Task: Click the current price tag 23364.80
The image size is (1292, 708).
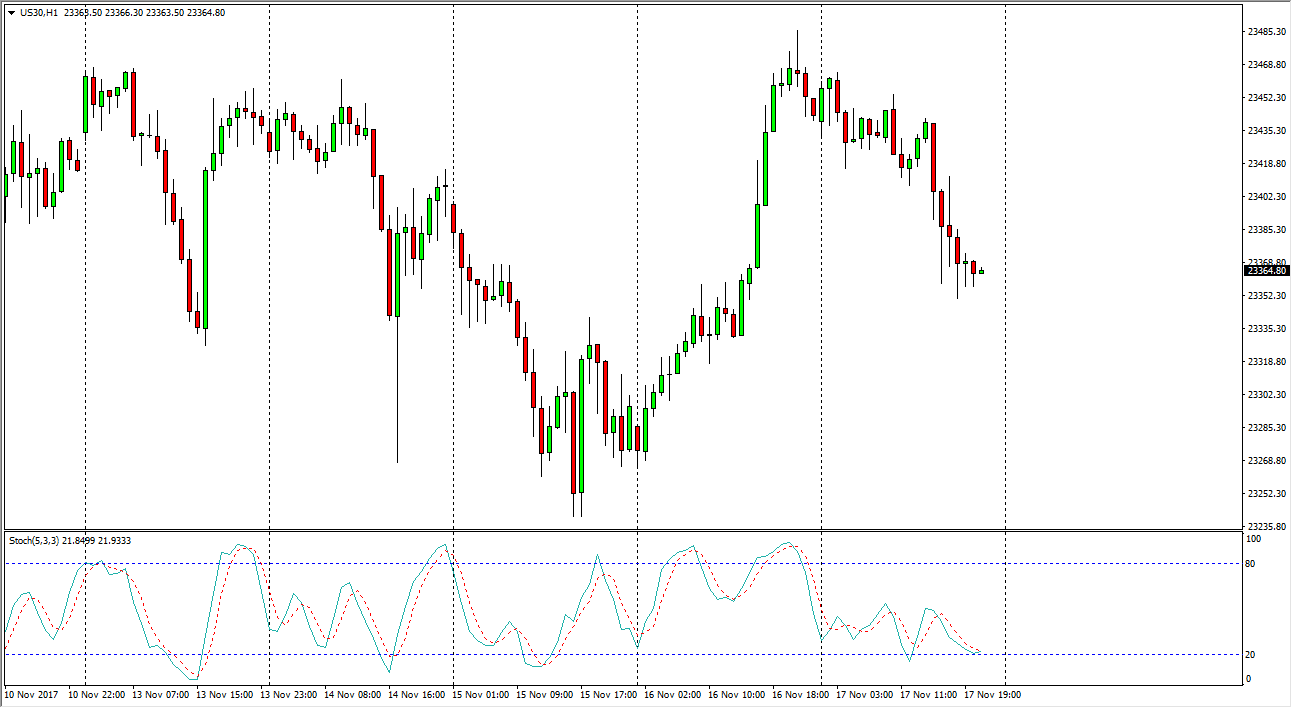Action: point(1266,270)
